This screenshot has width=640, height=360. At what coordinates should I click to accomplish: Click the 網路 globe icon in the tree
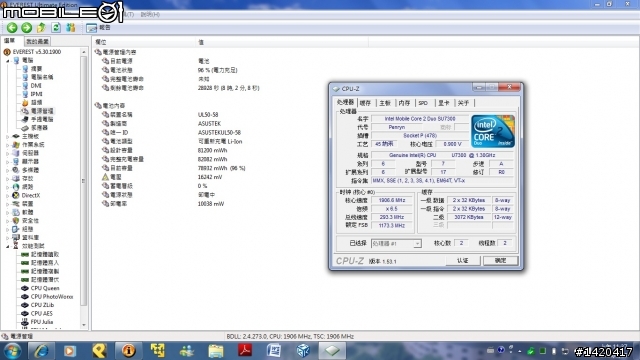tap(16, 187)
